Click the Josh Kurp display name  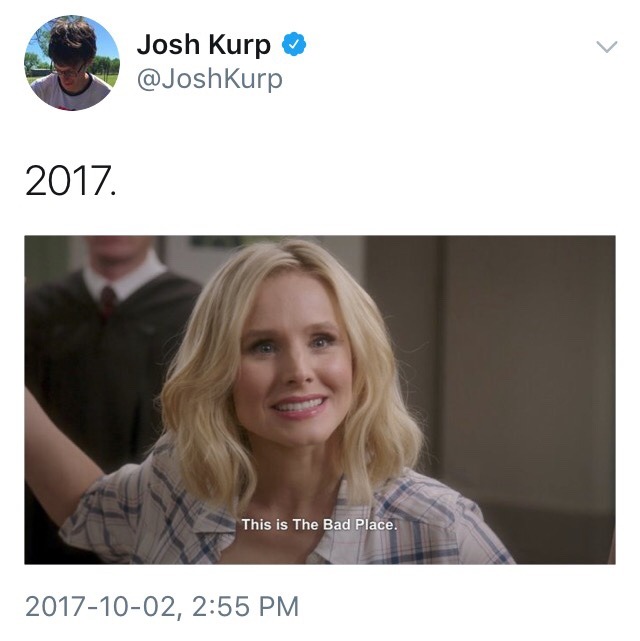pos(204,45)
